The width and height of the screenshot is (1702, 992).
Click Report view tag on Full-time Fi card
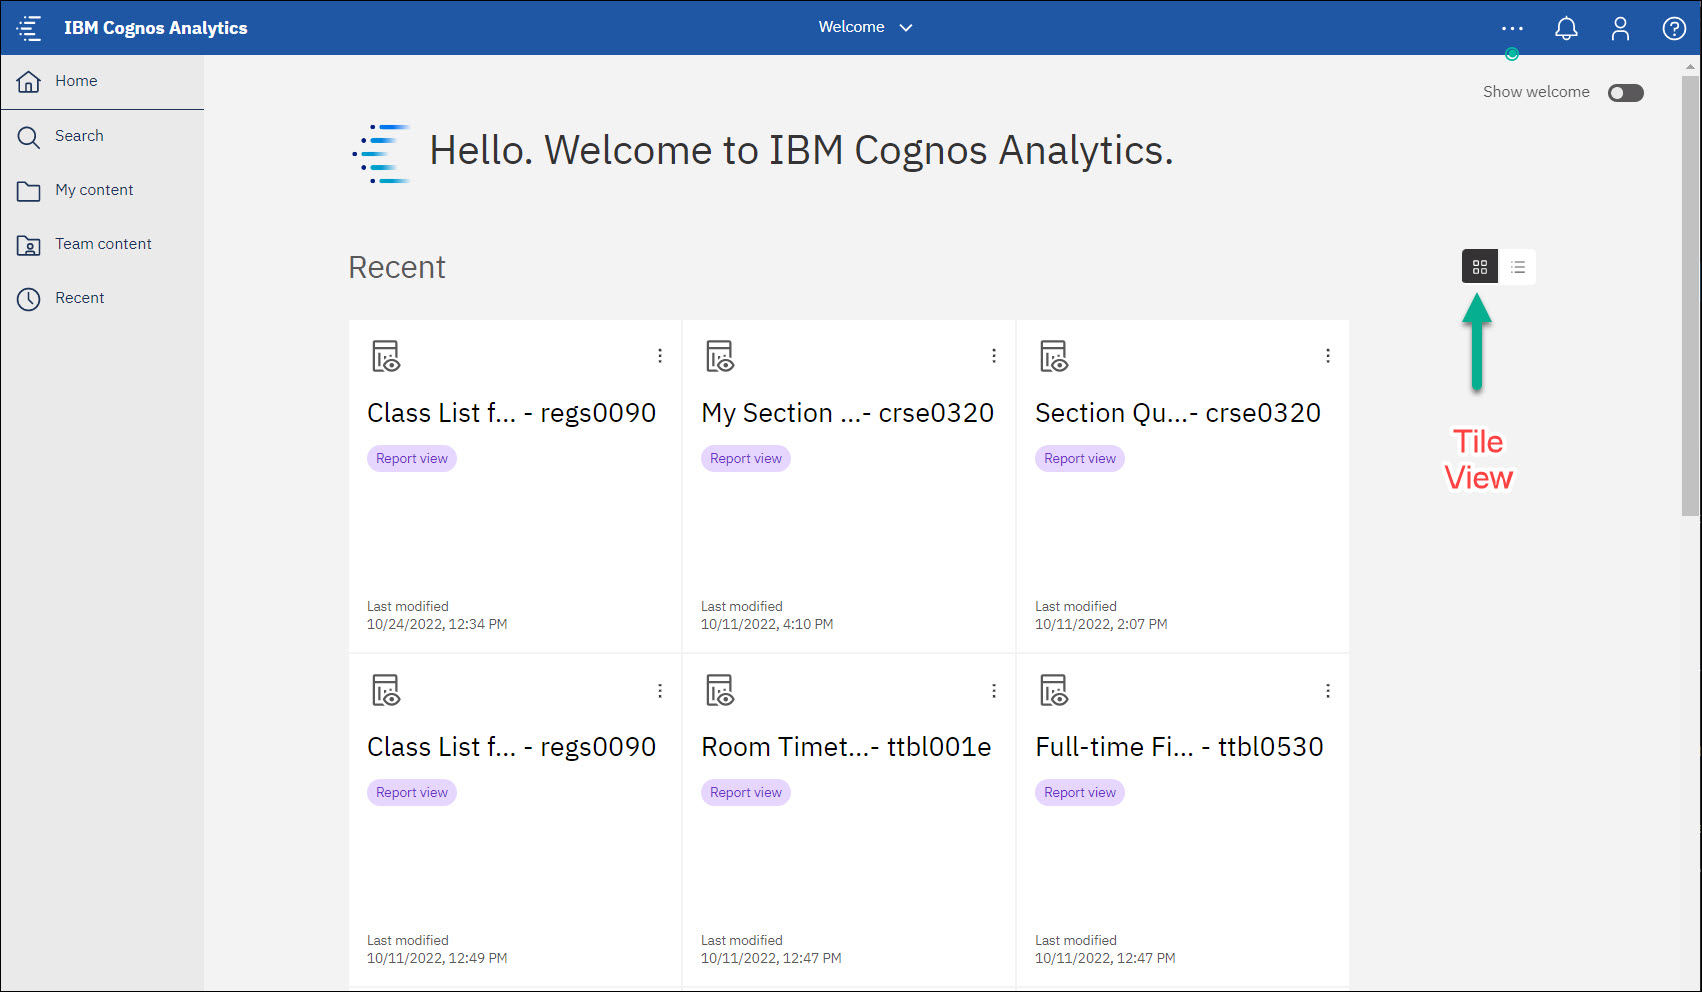click(x=1080, y=792)
